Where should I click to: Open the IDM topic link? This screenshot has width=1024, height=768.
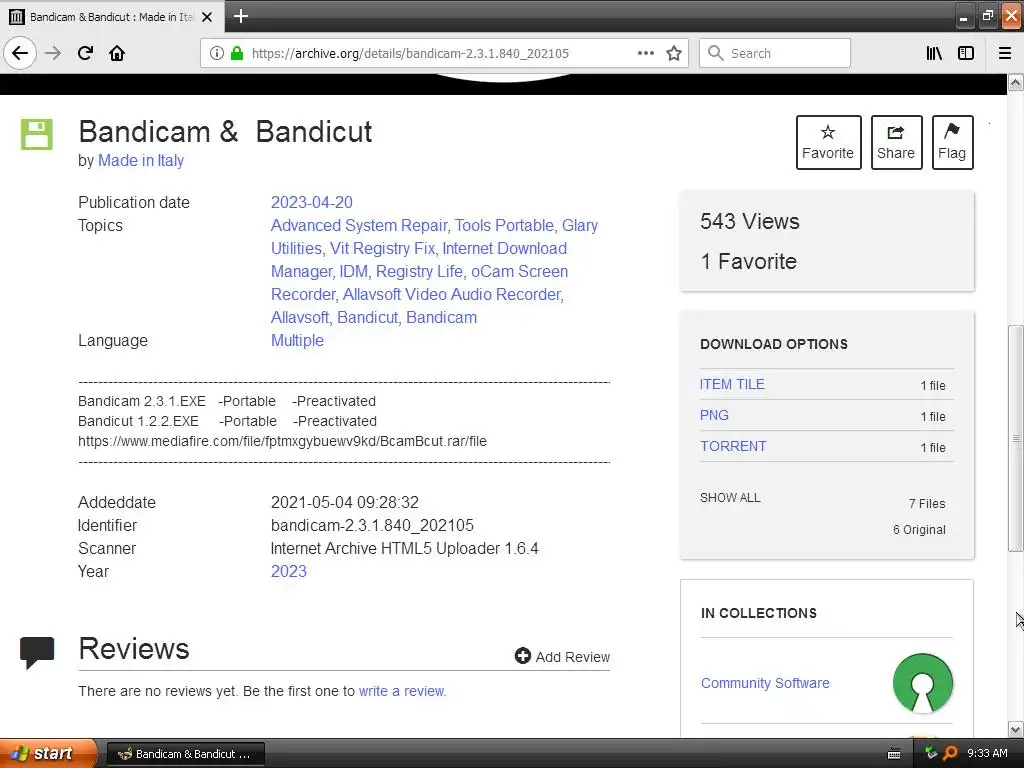point(353,271)
